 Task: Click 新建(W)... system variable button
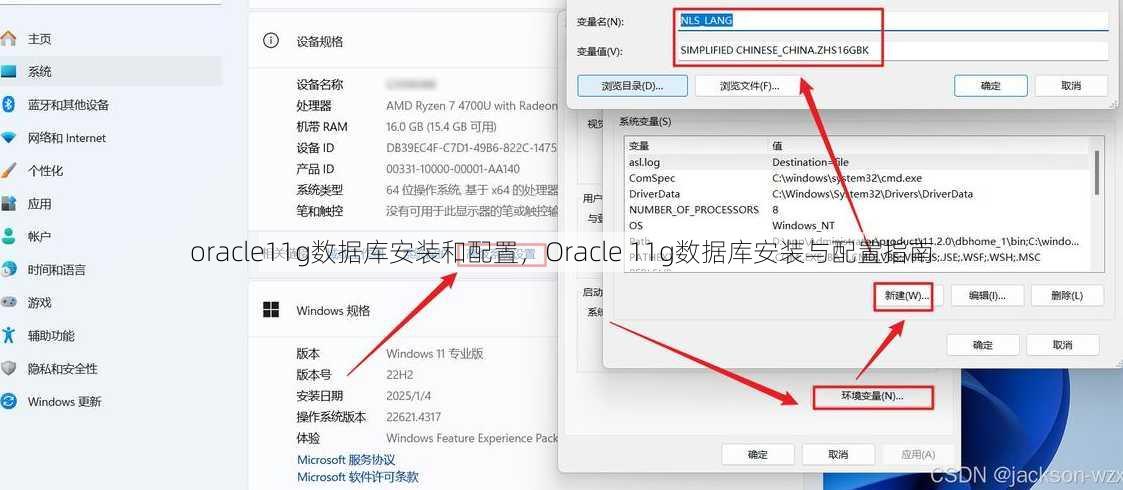click(907, 295)
